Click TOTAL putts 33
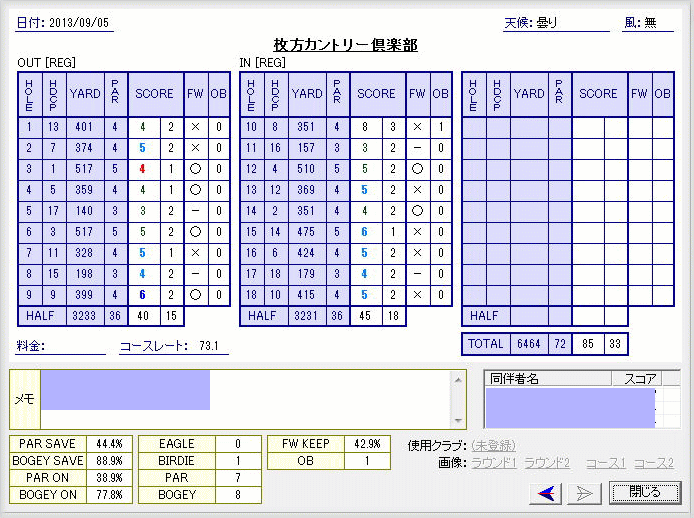The image size is (694, 518). pyautogui.click(x=615, y=344)
